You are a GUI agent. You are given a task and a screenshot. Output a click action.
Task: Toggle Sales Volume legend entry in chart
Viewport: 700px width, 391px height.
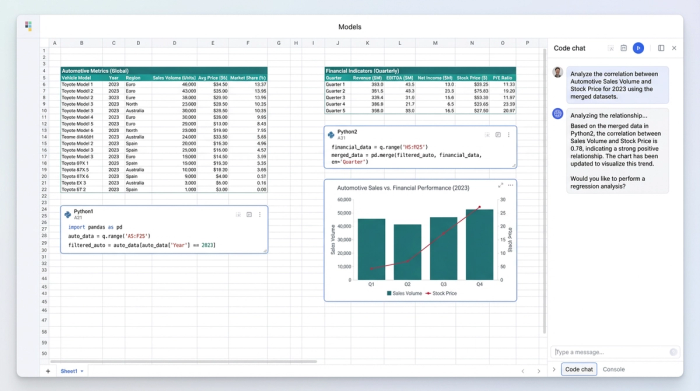point(404,293)
